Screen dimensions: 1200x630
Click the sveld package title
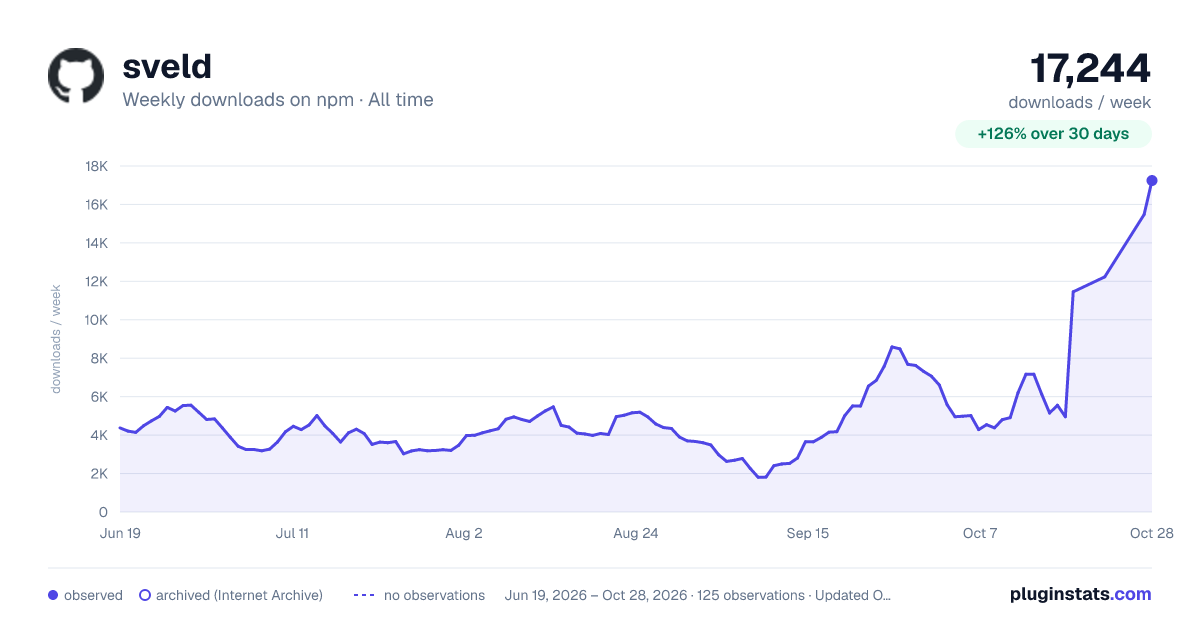(167, 66)
